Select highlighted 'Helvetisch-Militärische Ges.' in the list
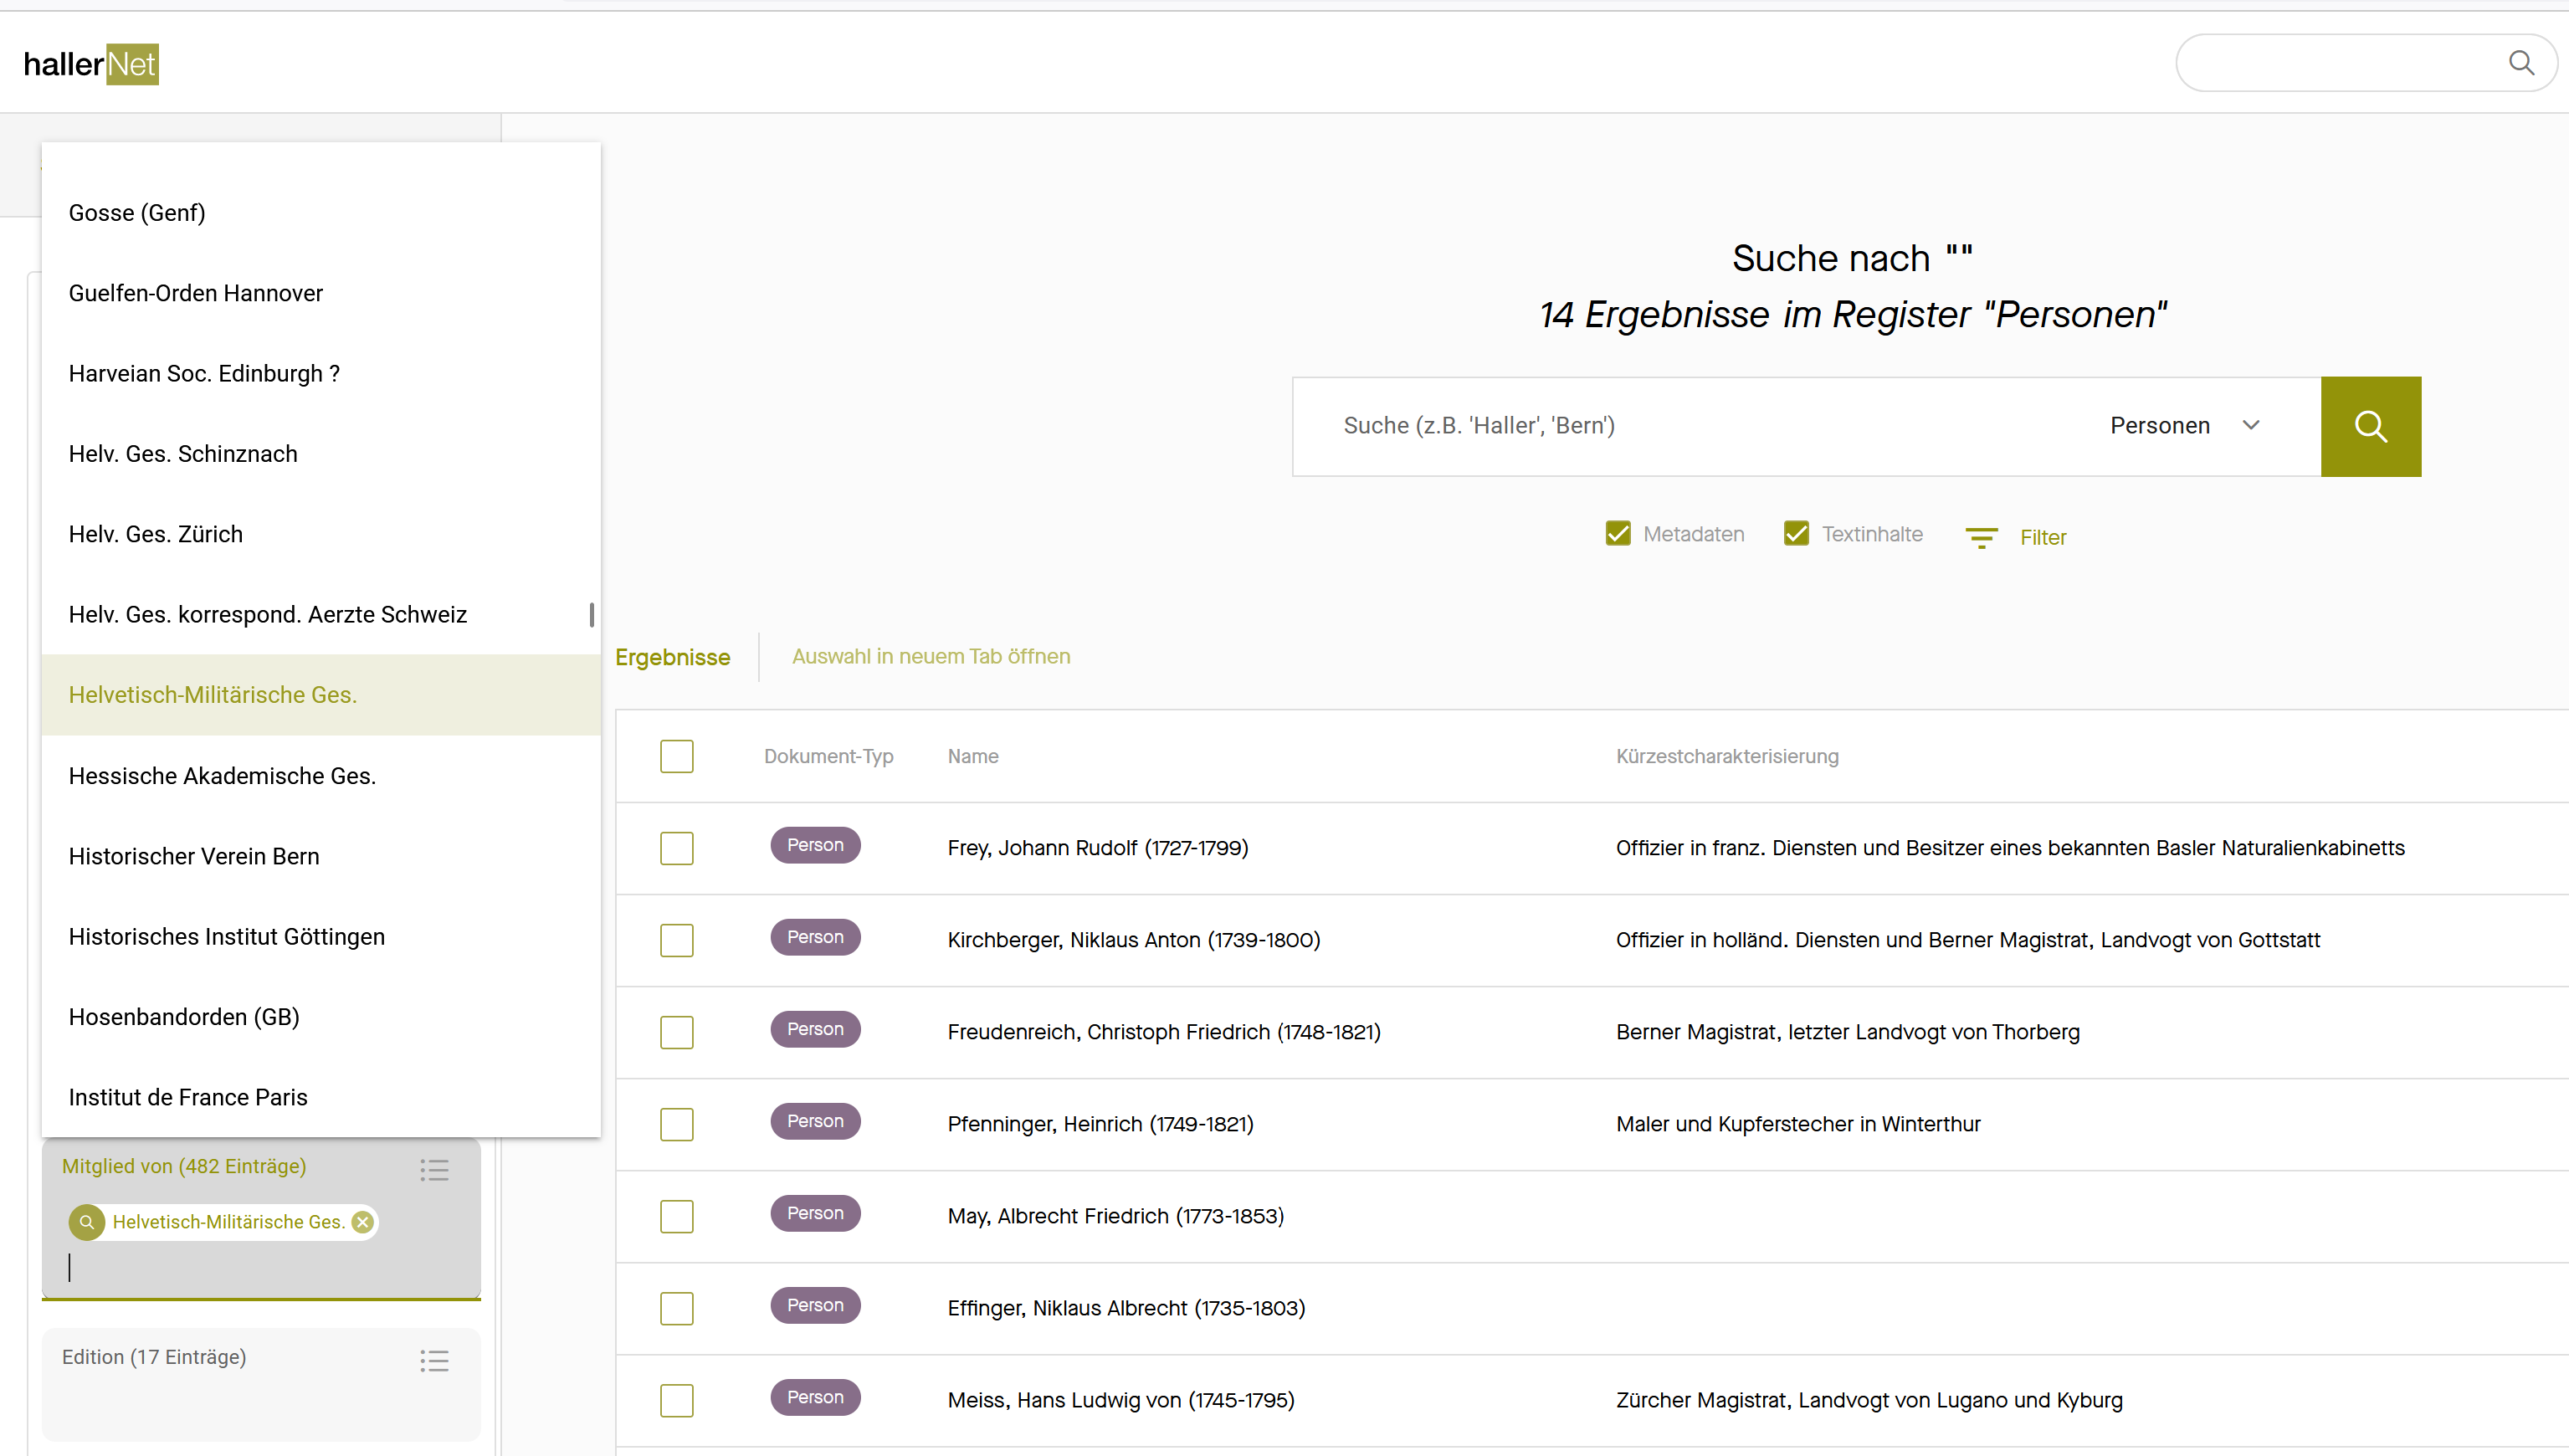This screenshot has width=2569, height=1456. [321, 695]
